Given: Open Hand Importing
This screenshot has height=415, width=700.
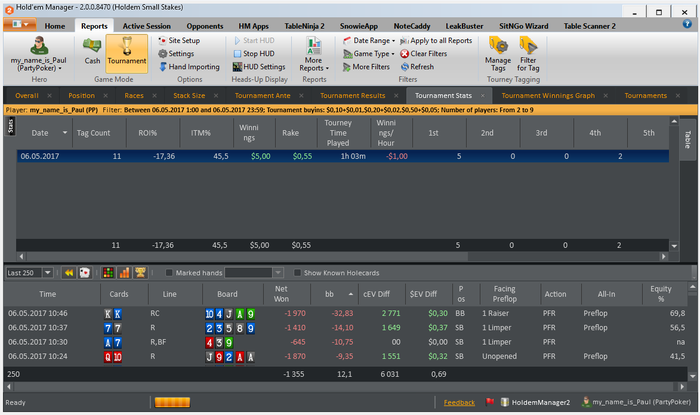Looking at the screenshot, I should pyautogui.click(x=189, y=67).
